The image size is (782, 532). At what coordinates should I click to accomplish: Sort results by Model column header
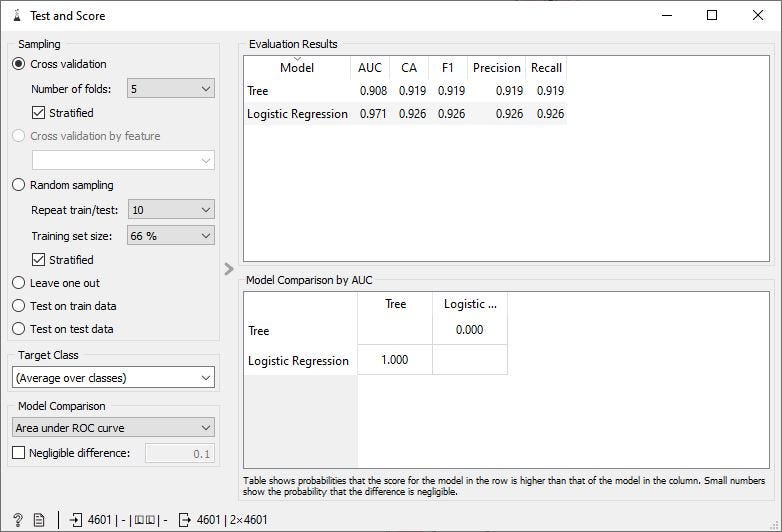click(297, 68)
